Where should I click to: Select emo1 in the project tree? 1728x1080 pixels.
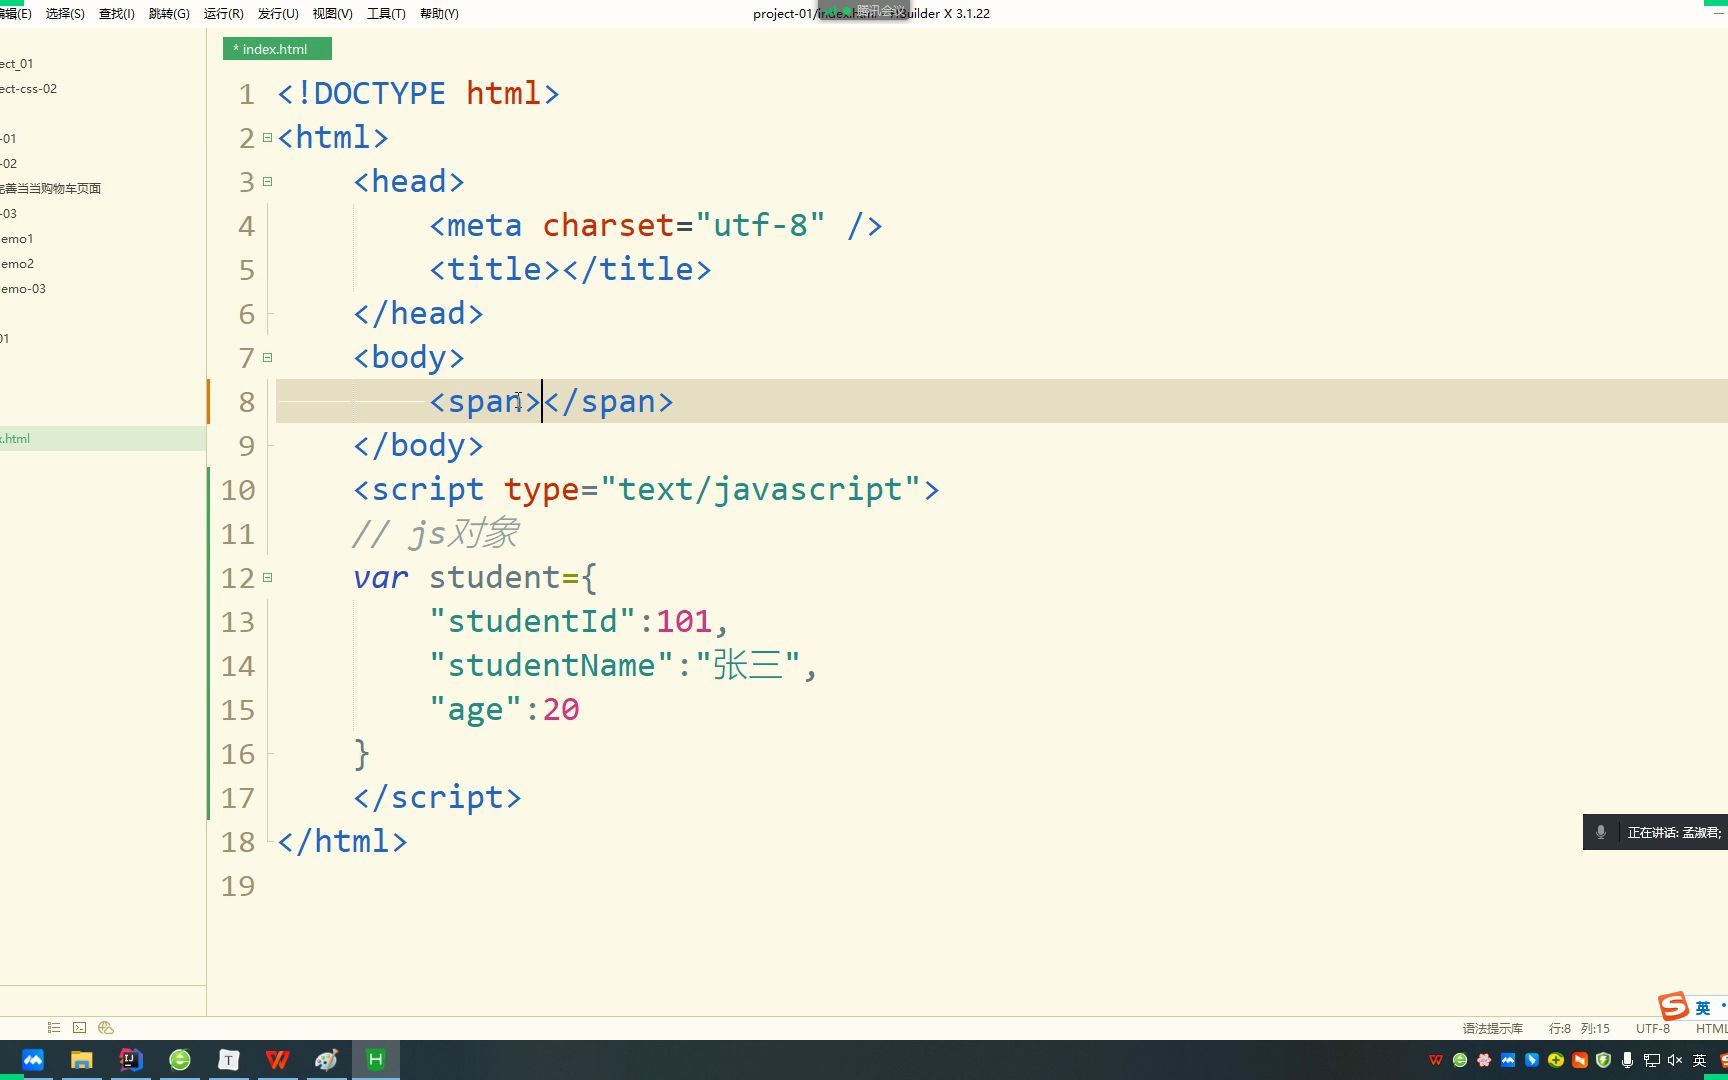(17, 238)
